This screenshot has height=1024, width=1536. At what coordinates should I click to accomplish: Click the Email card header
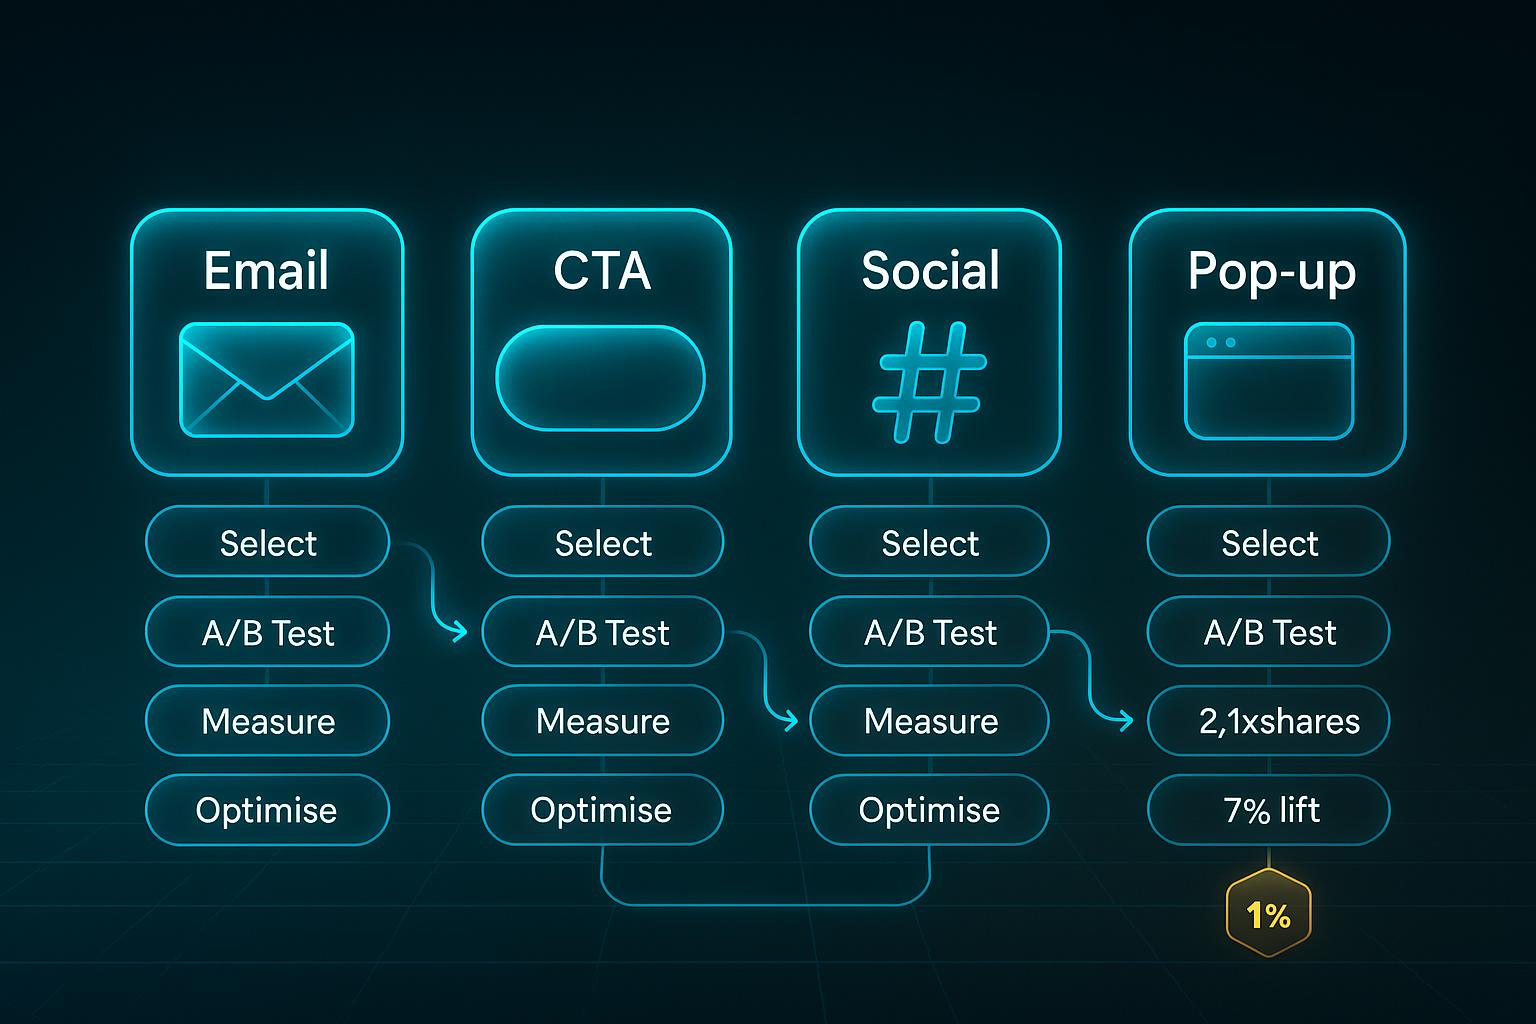[x=266, y=270]
